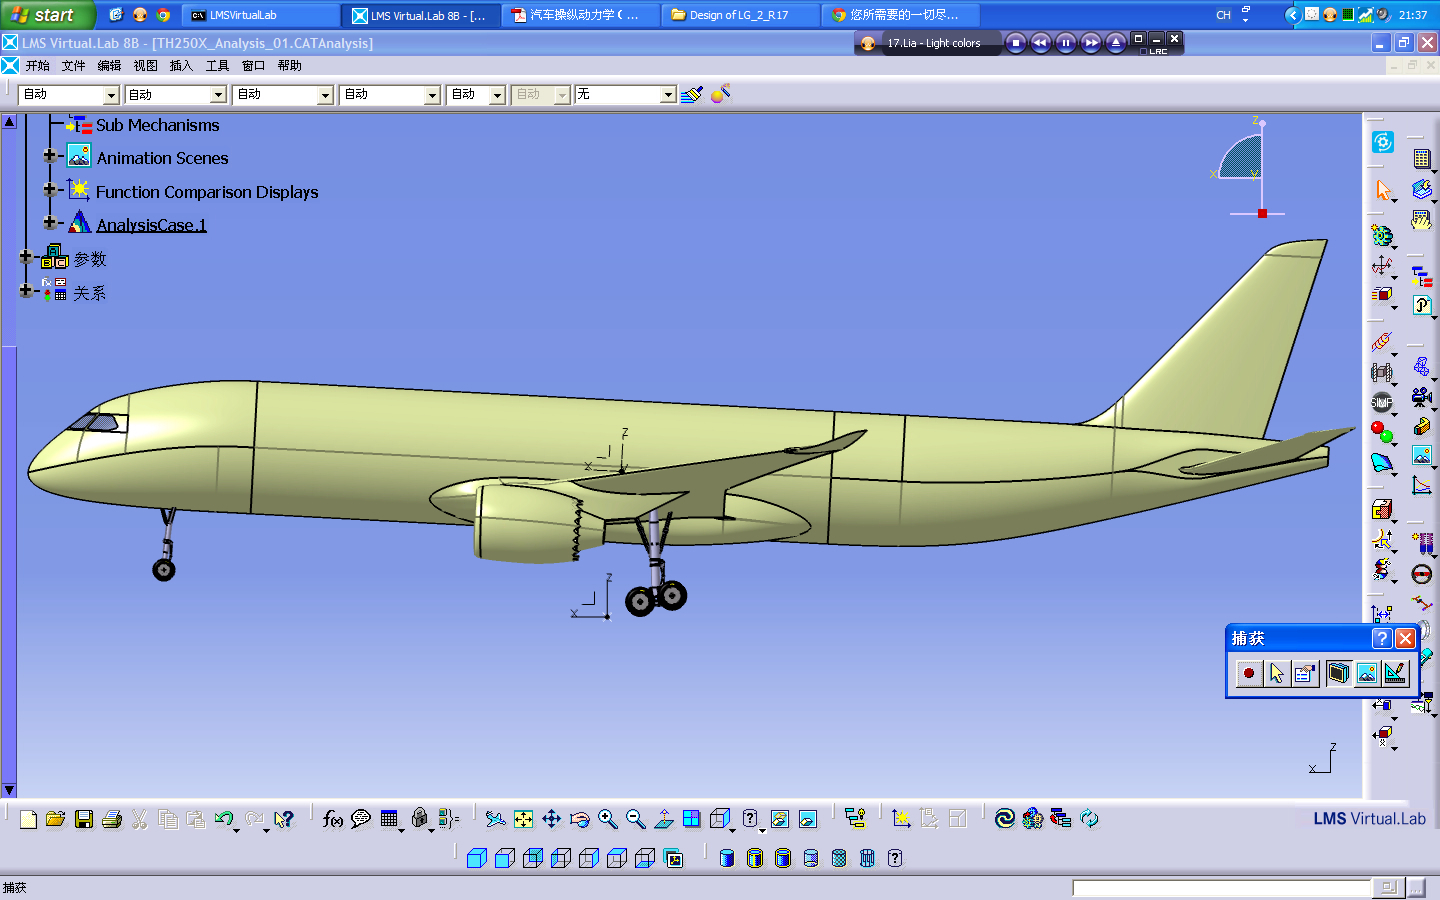Open a file with the folder icon

56,819
